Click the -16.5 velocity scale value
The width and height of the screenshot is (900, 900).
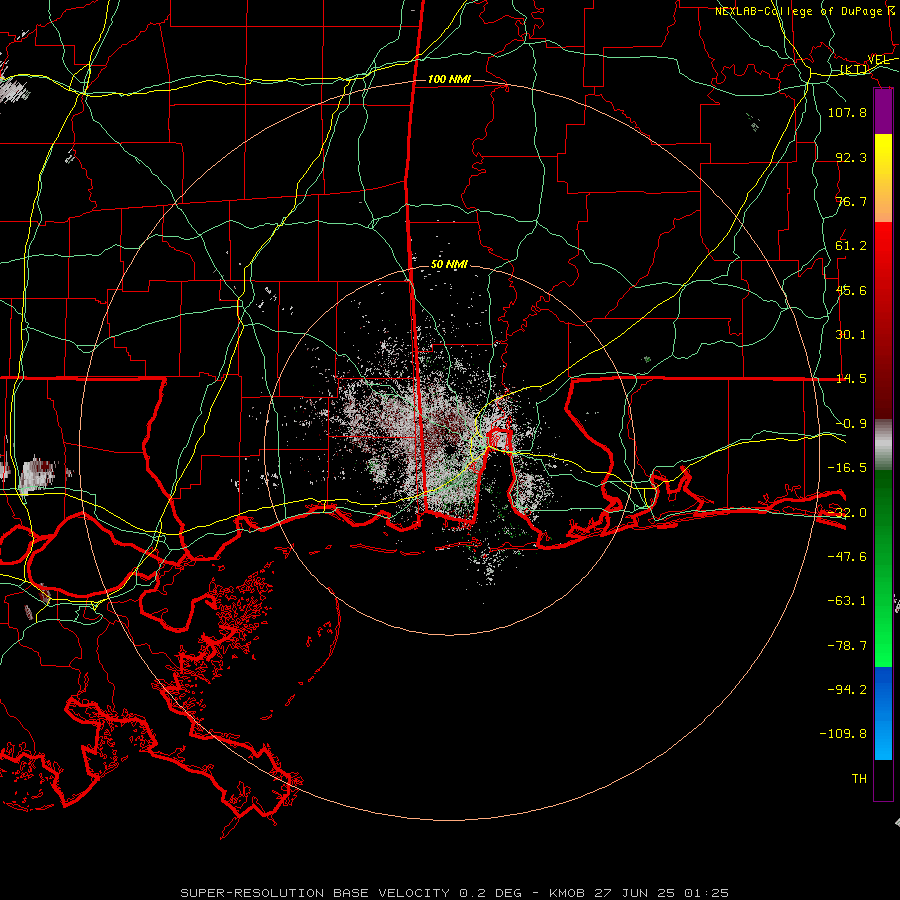click(x=847, y=468)
